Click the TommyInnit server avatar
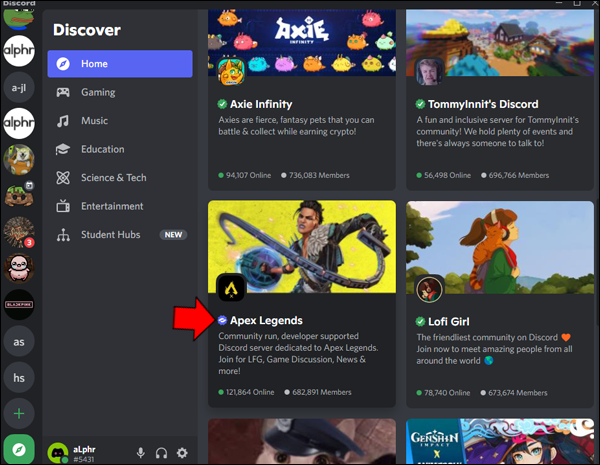 point(429,72)
